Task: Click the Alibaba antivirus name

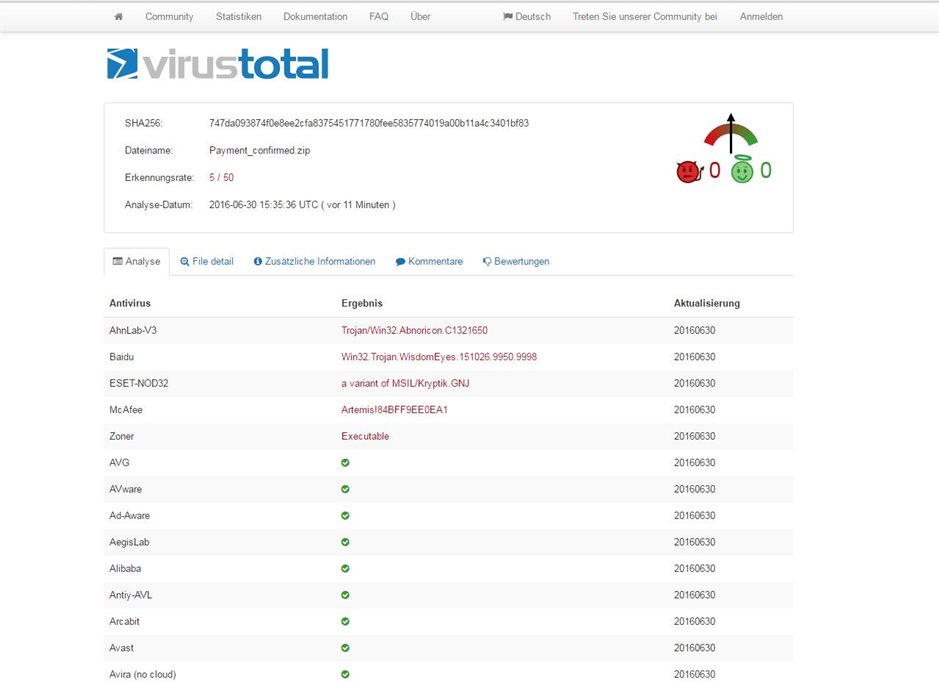Action: click(125, 568)
